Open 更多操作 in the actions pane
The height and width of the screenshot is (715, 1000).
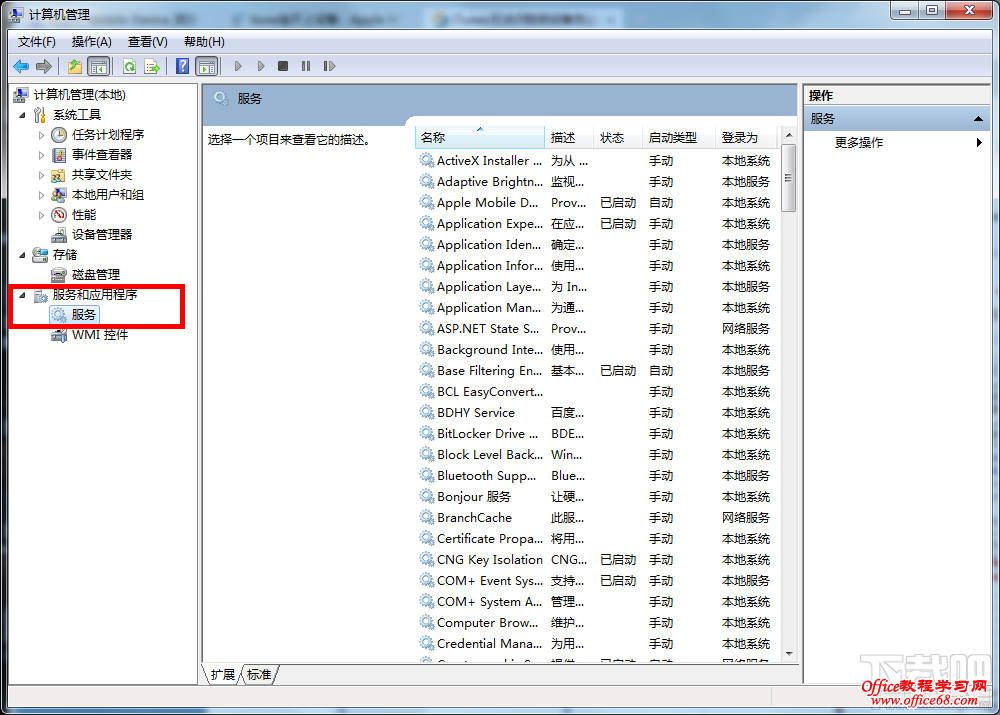(x=858, y=143)
